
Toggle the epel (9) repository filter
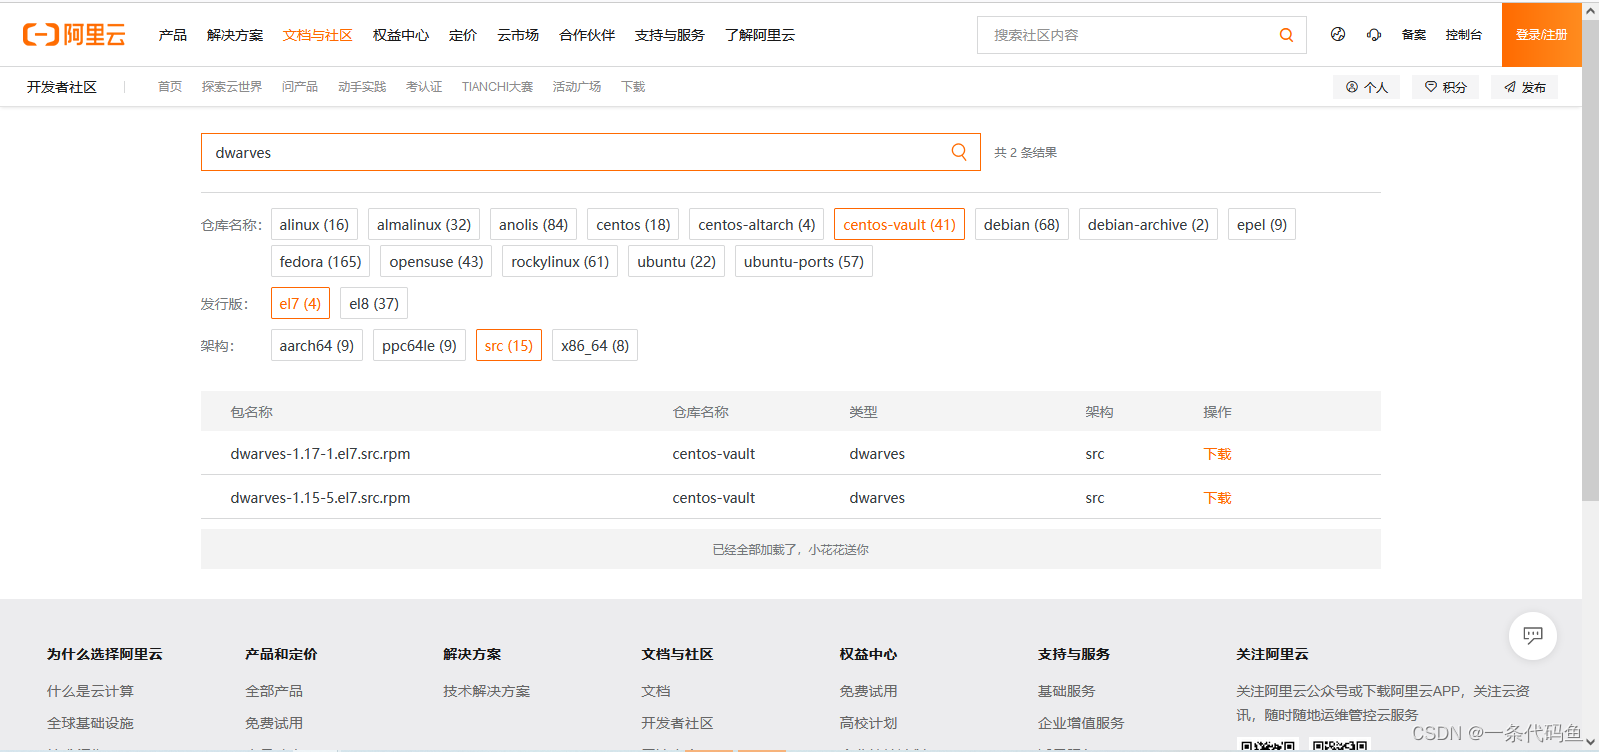point(1262,224)
